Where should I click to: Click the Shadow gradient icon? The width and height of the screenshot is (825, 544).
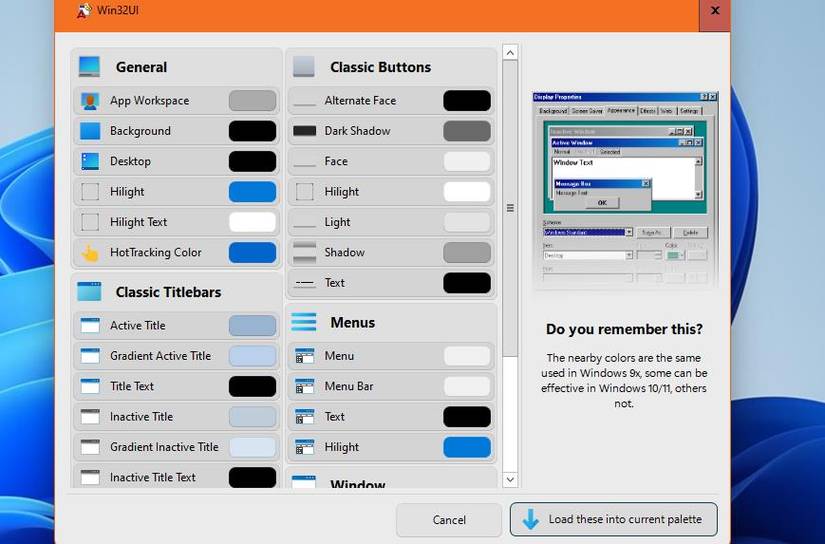pos(305,253)
